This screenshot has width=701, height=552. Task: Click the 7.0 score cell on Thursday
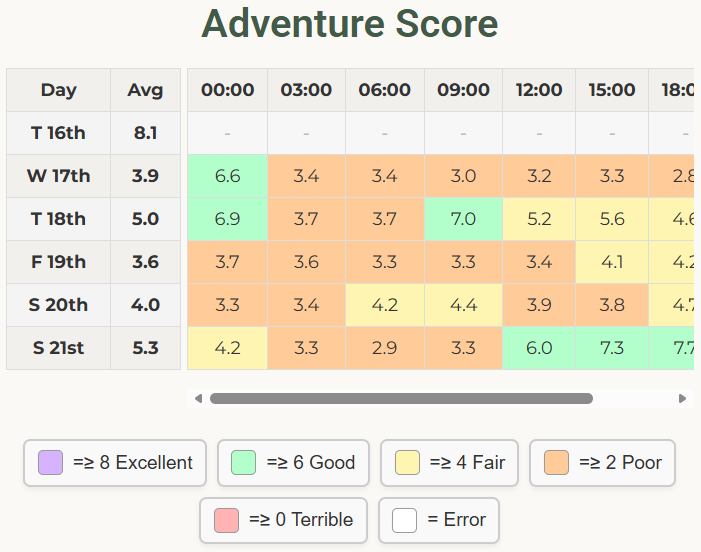click(463, 219)
